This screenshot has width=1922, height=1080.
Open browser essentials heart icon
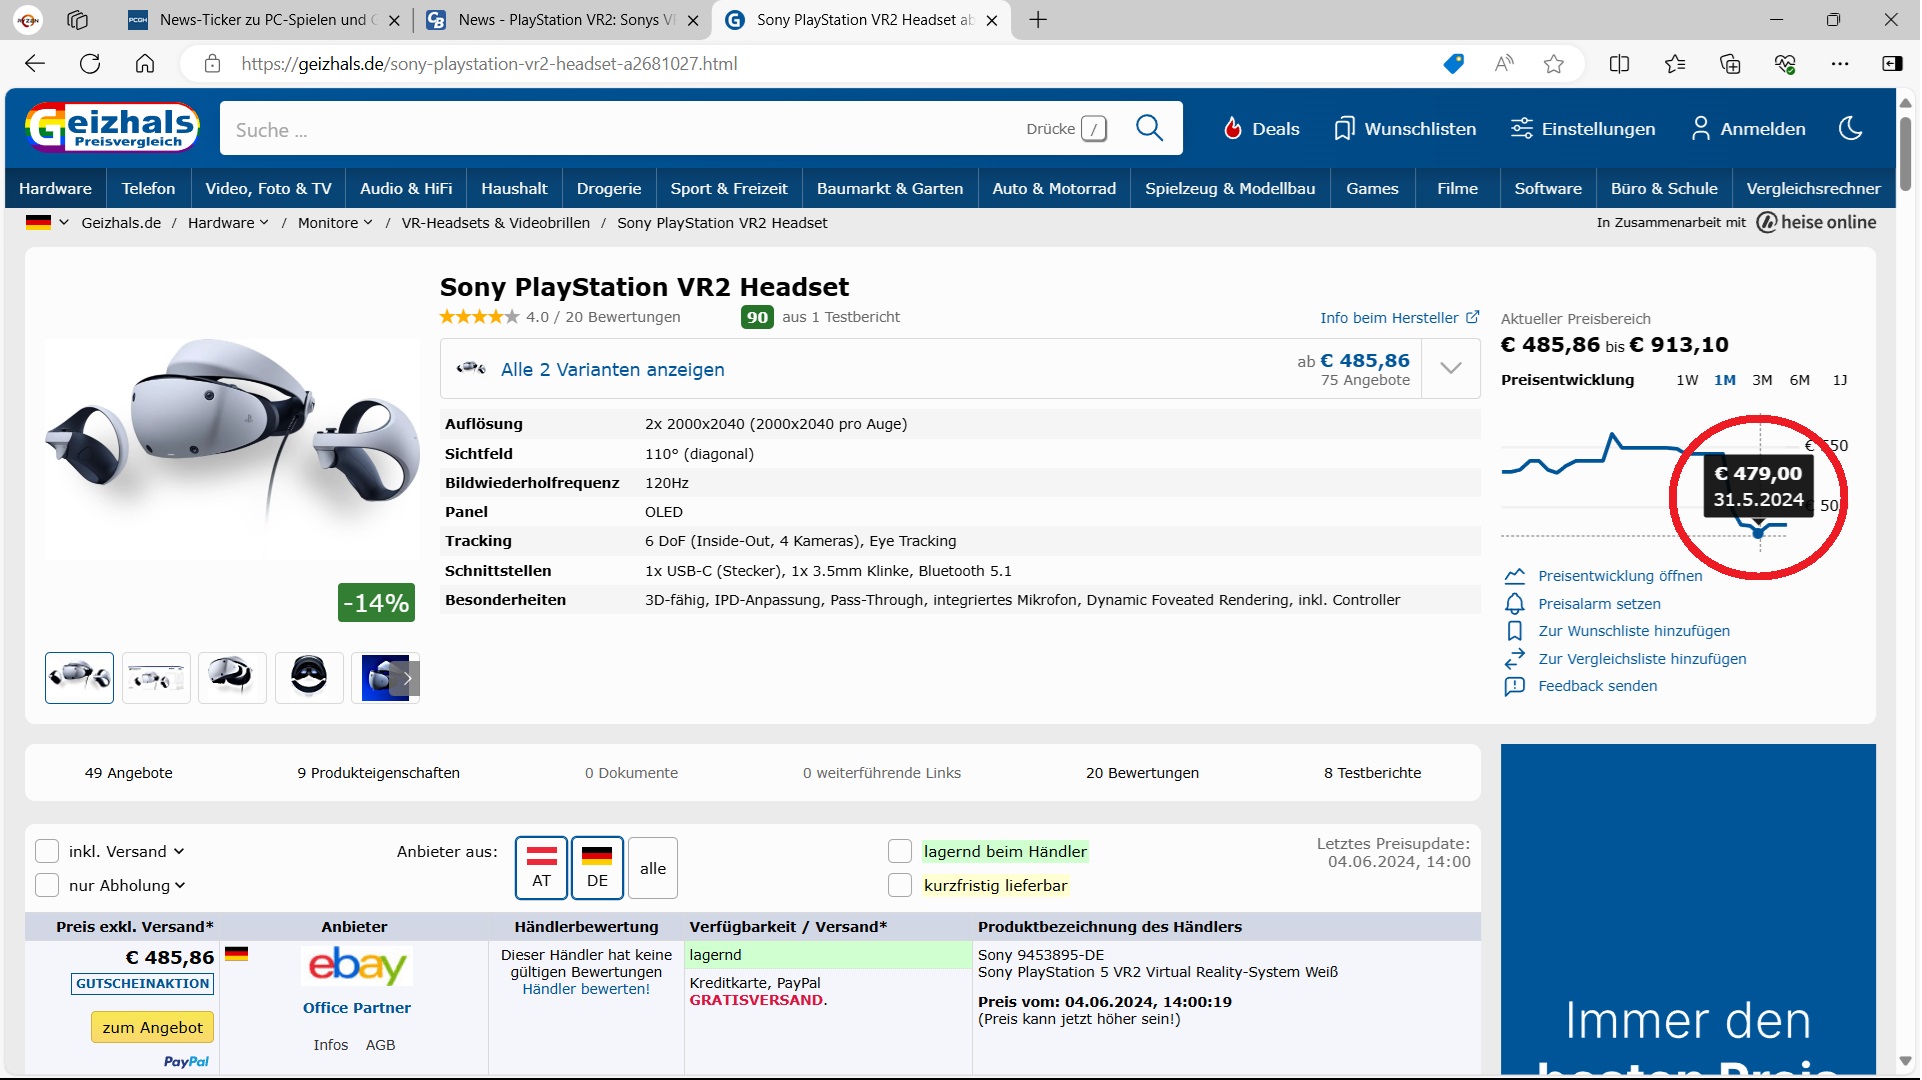click(1785, 64)
